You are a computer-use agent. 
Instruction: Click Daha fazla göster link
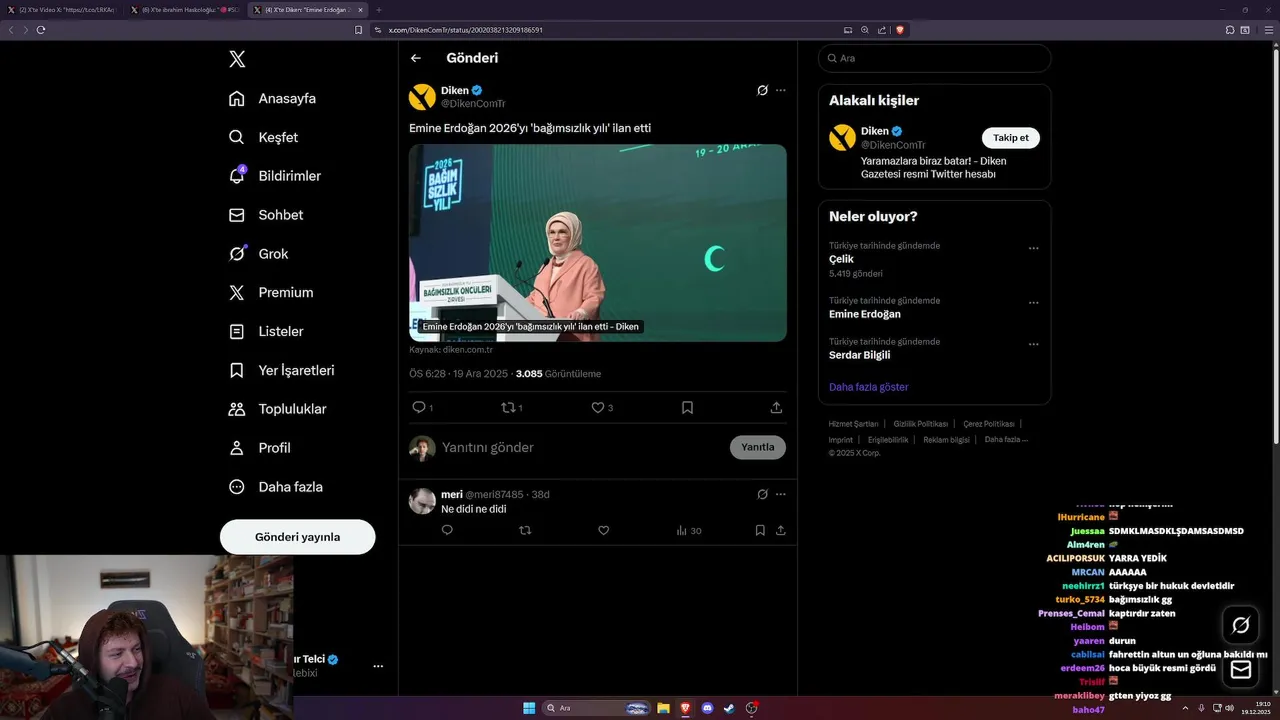[x=869, y=387]
